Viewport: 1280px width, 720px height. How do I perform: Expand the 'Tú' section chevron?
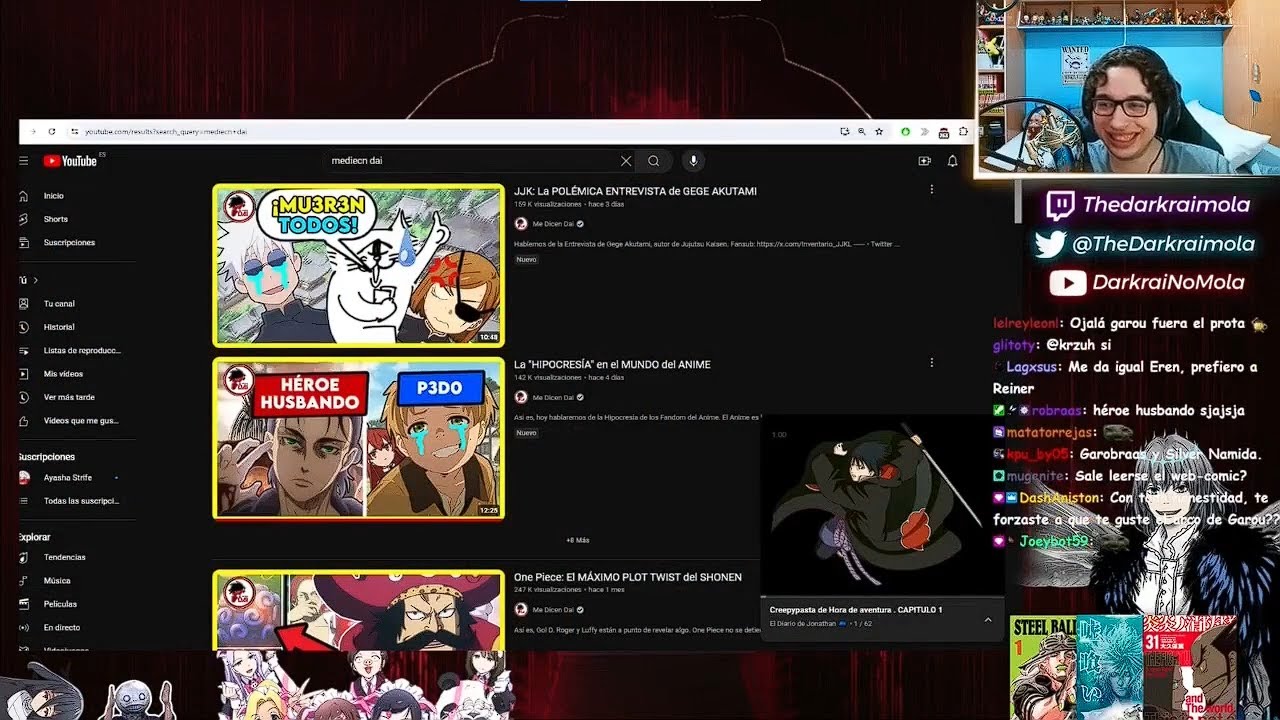click(x=35, y=280)
